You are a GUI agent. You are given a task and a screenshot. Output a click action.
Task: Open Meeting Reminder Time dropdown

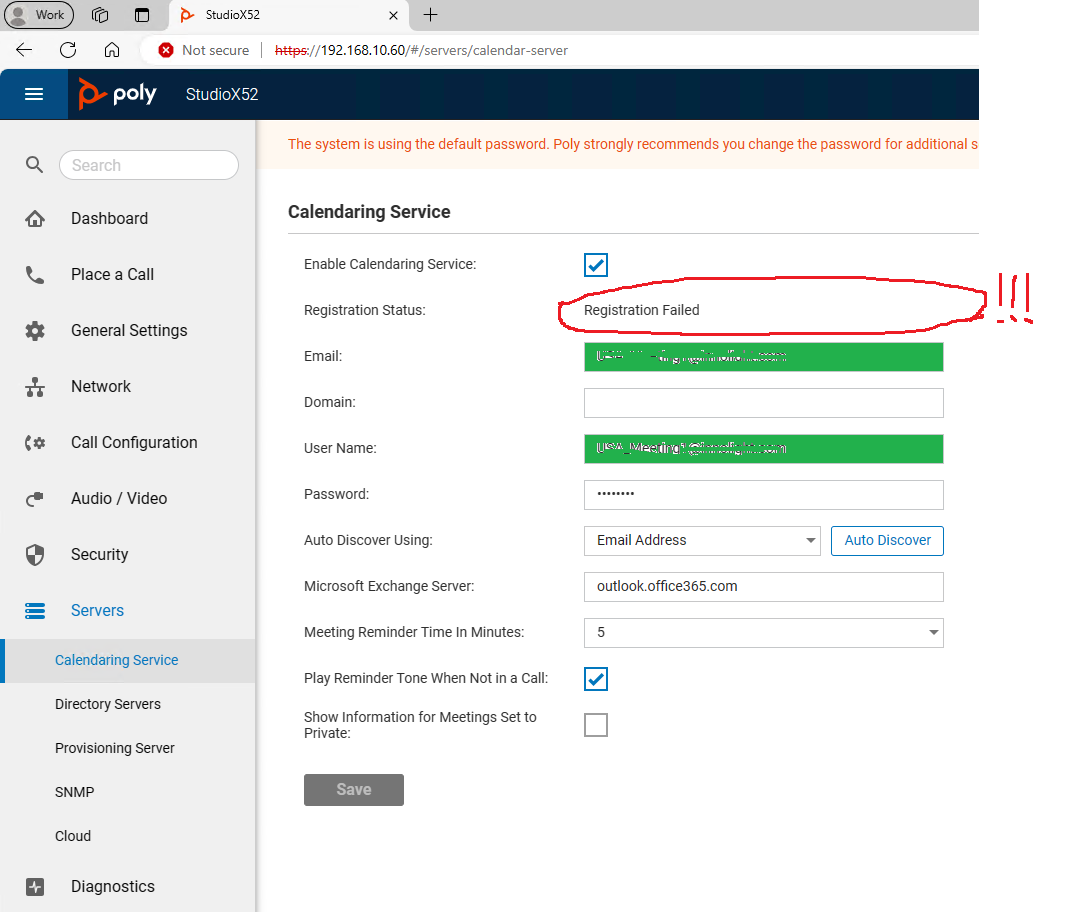(x=764, y=632)
